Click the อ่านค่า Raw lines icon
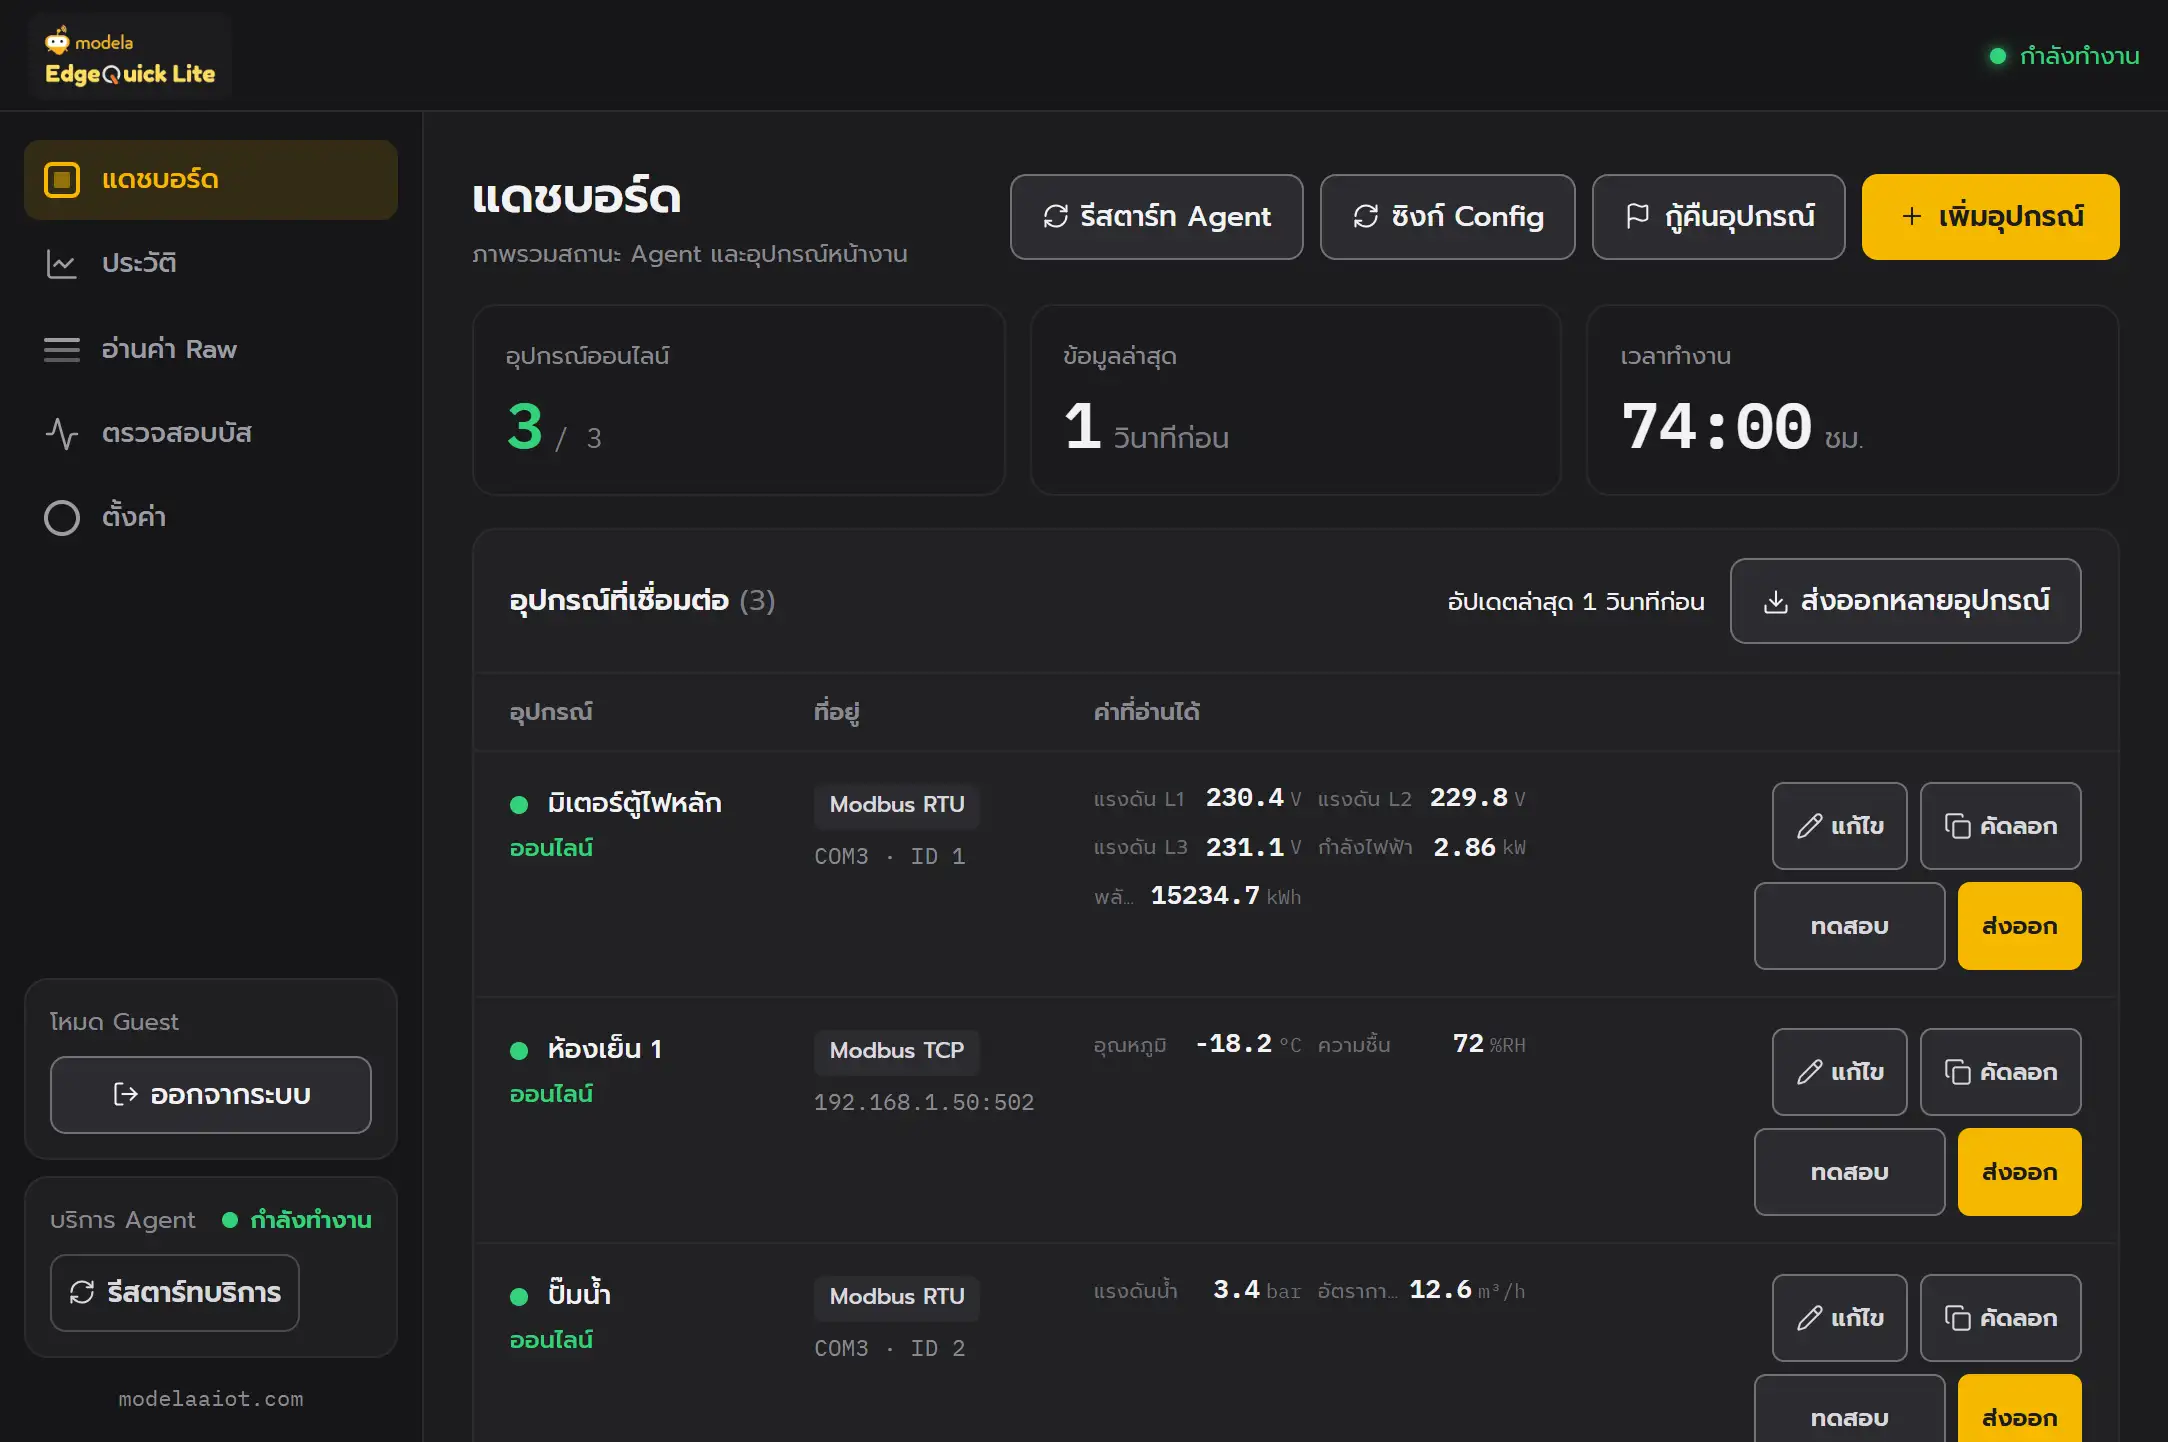The height and width of the screenshot is (1442, 2168). tap(62, 349)
